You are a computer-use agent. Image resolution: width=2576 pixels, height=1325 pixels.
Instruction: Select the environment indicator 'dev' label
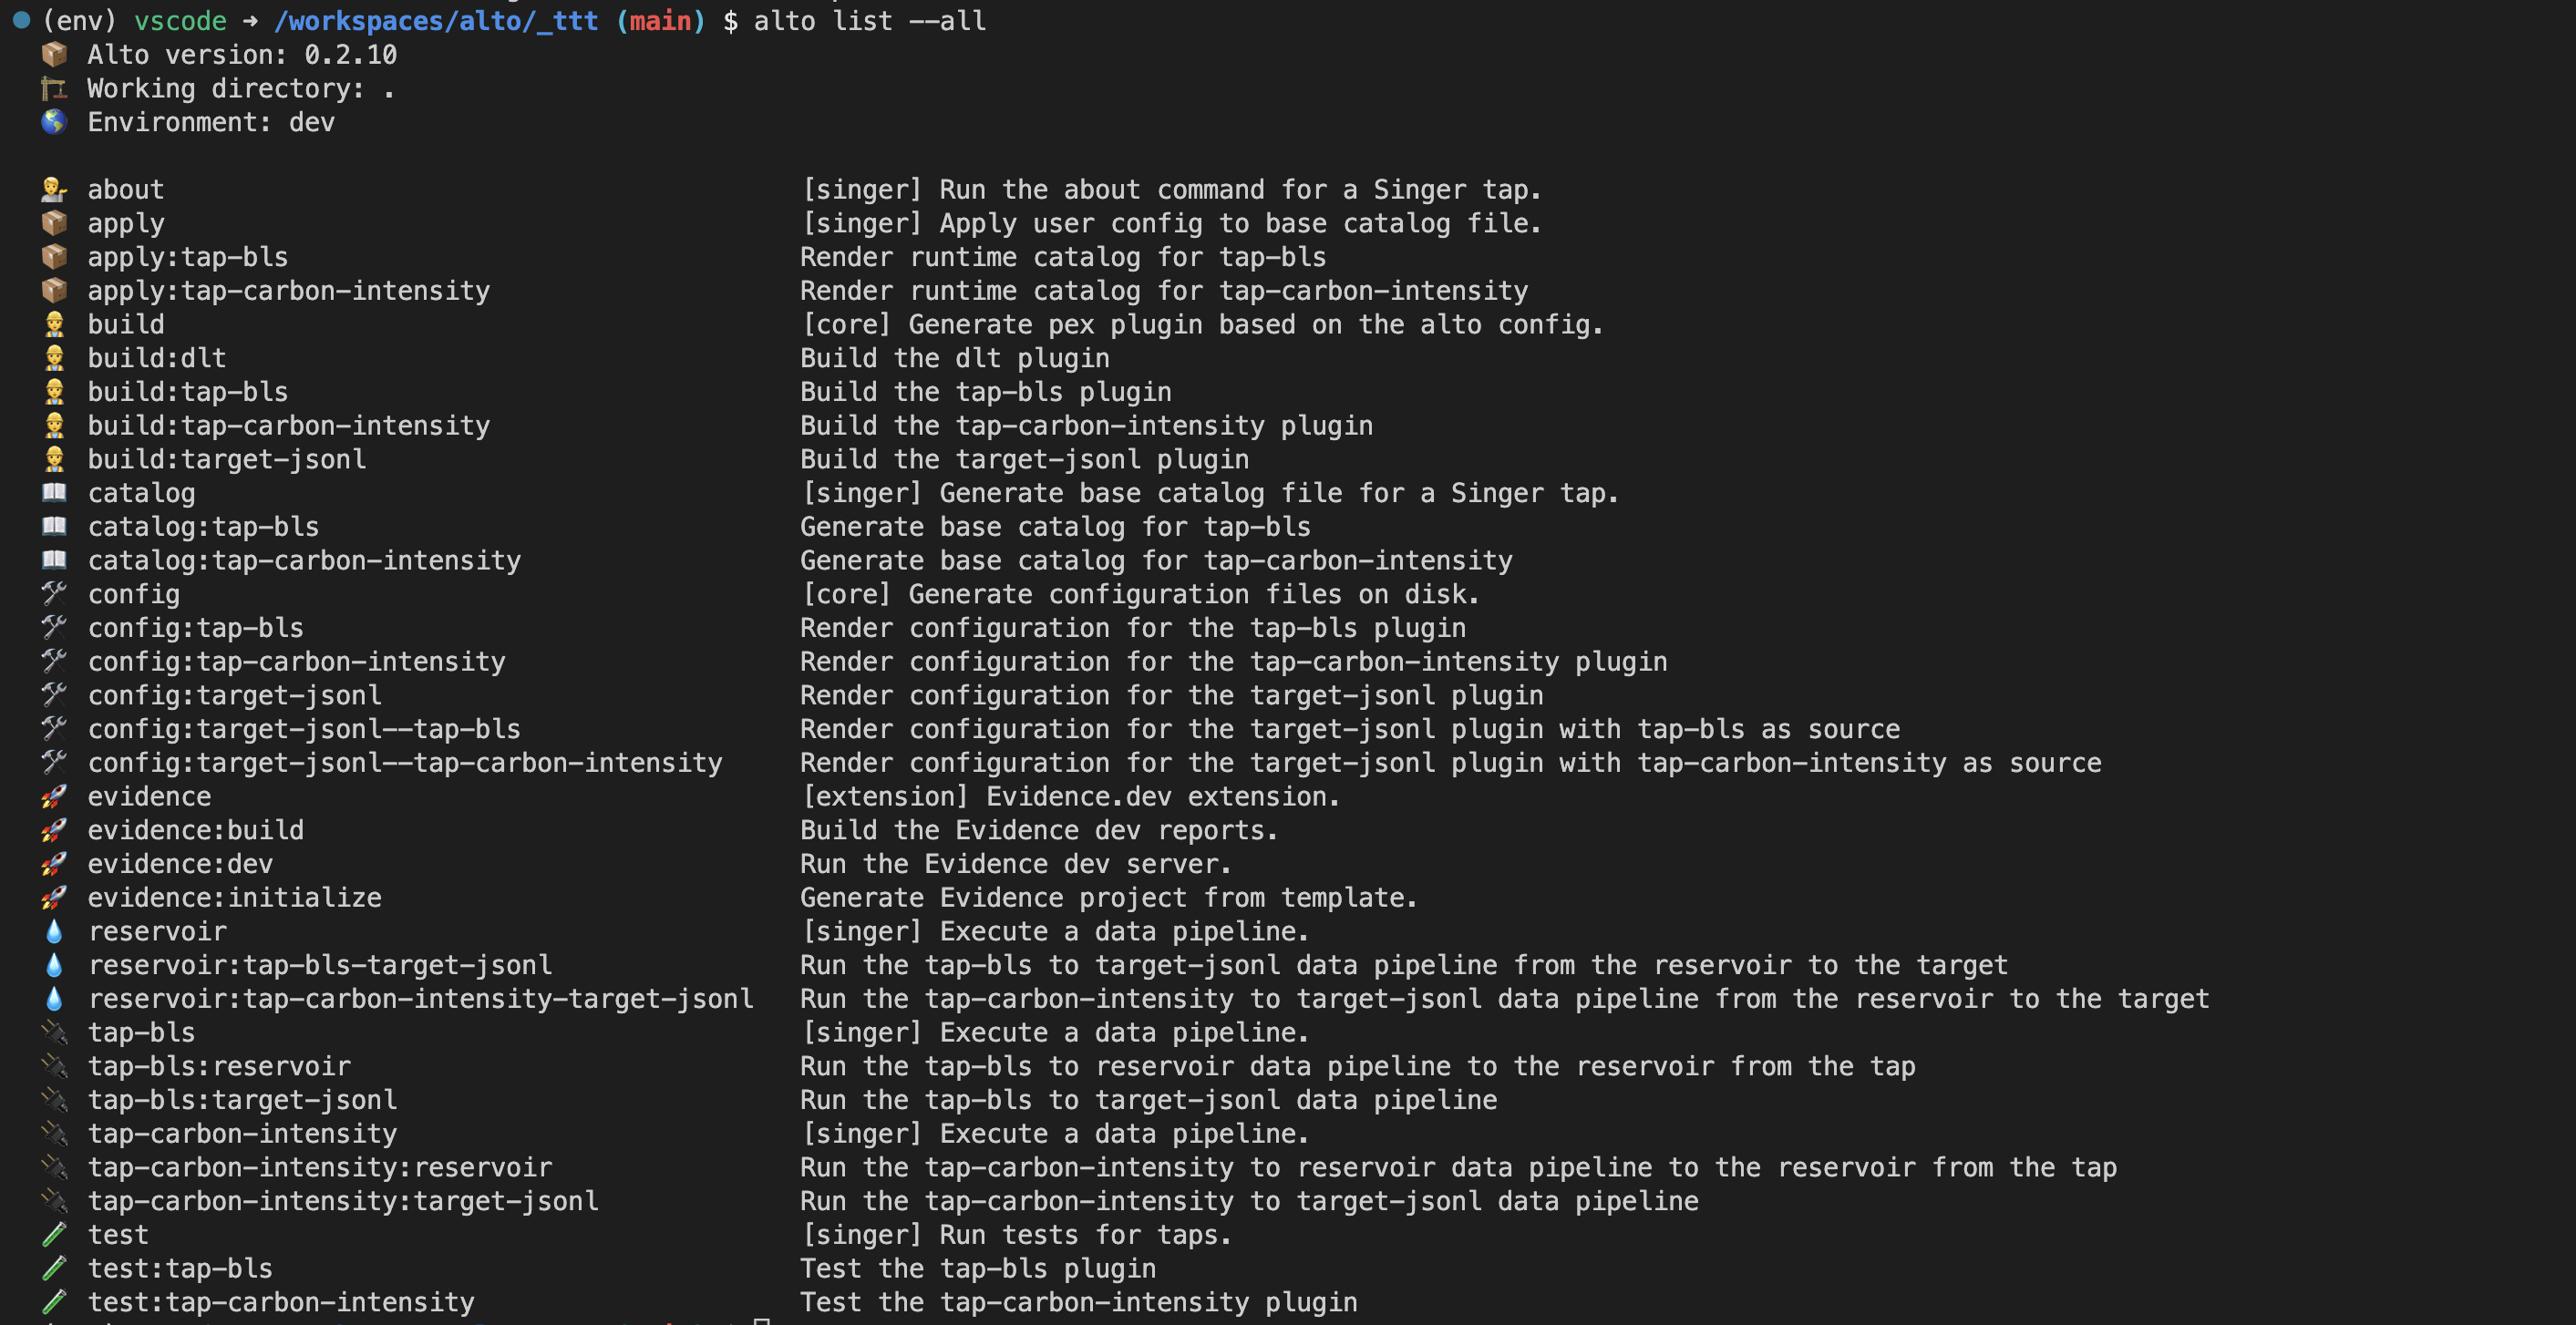tap(311, 120)
